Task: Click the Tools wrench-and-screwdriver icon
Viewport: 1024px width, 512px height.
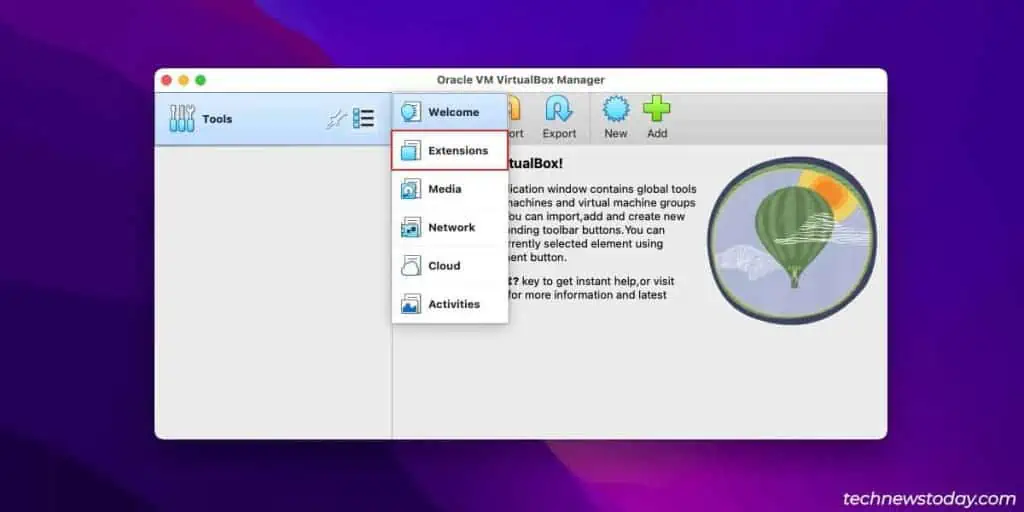Action: (x=182, y=119)
